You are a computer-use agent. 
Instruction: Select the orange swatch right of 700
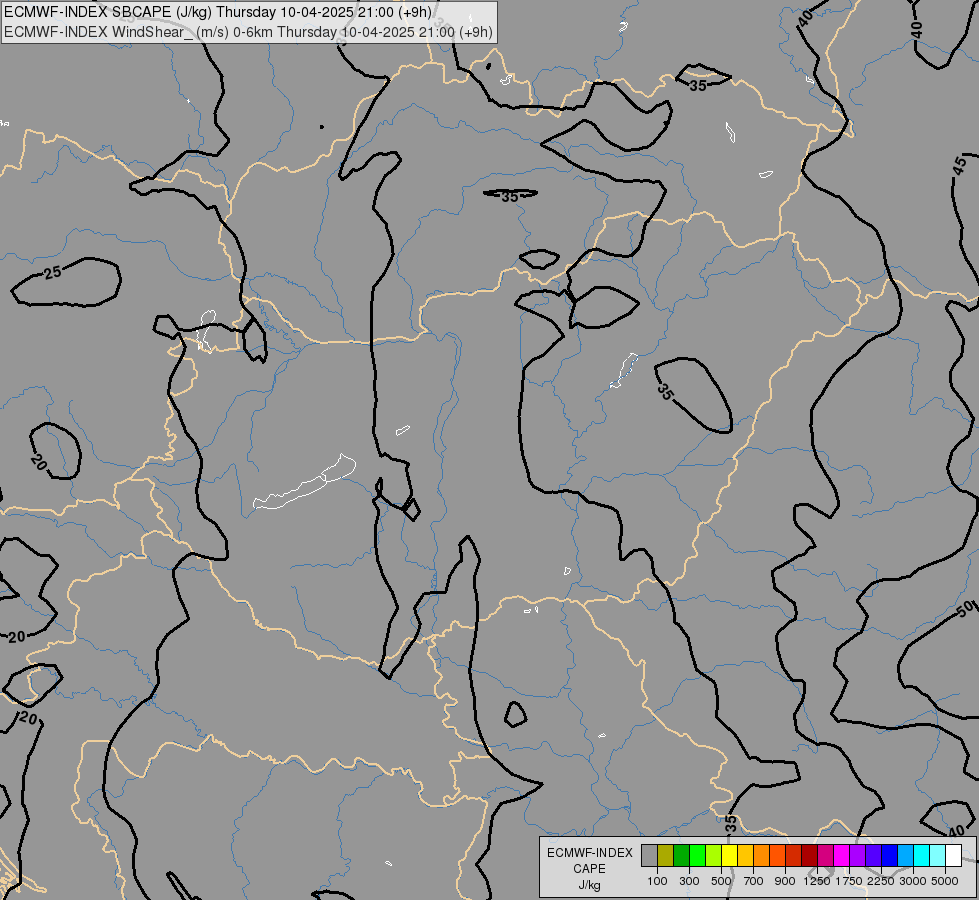[x=762, y=856]
